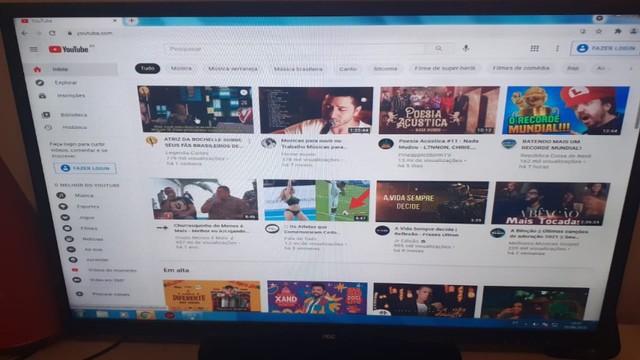The height and width of the screenshot is (360, 640).
Task: Open the Poesia Acústica video thumbnail
Action: [439, 110]
